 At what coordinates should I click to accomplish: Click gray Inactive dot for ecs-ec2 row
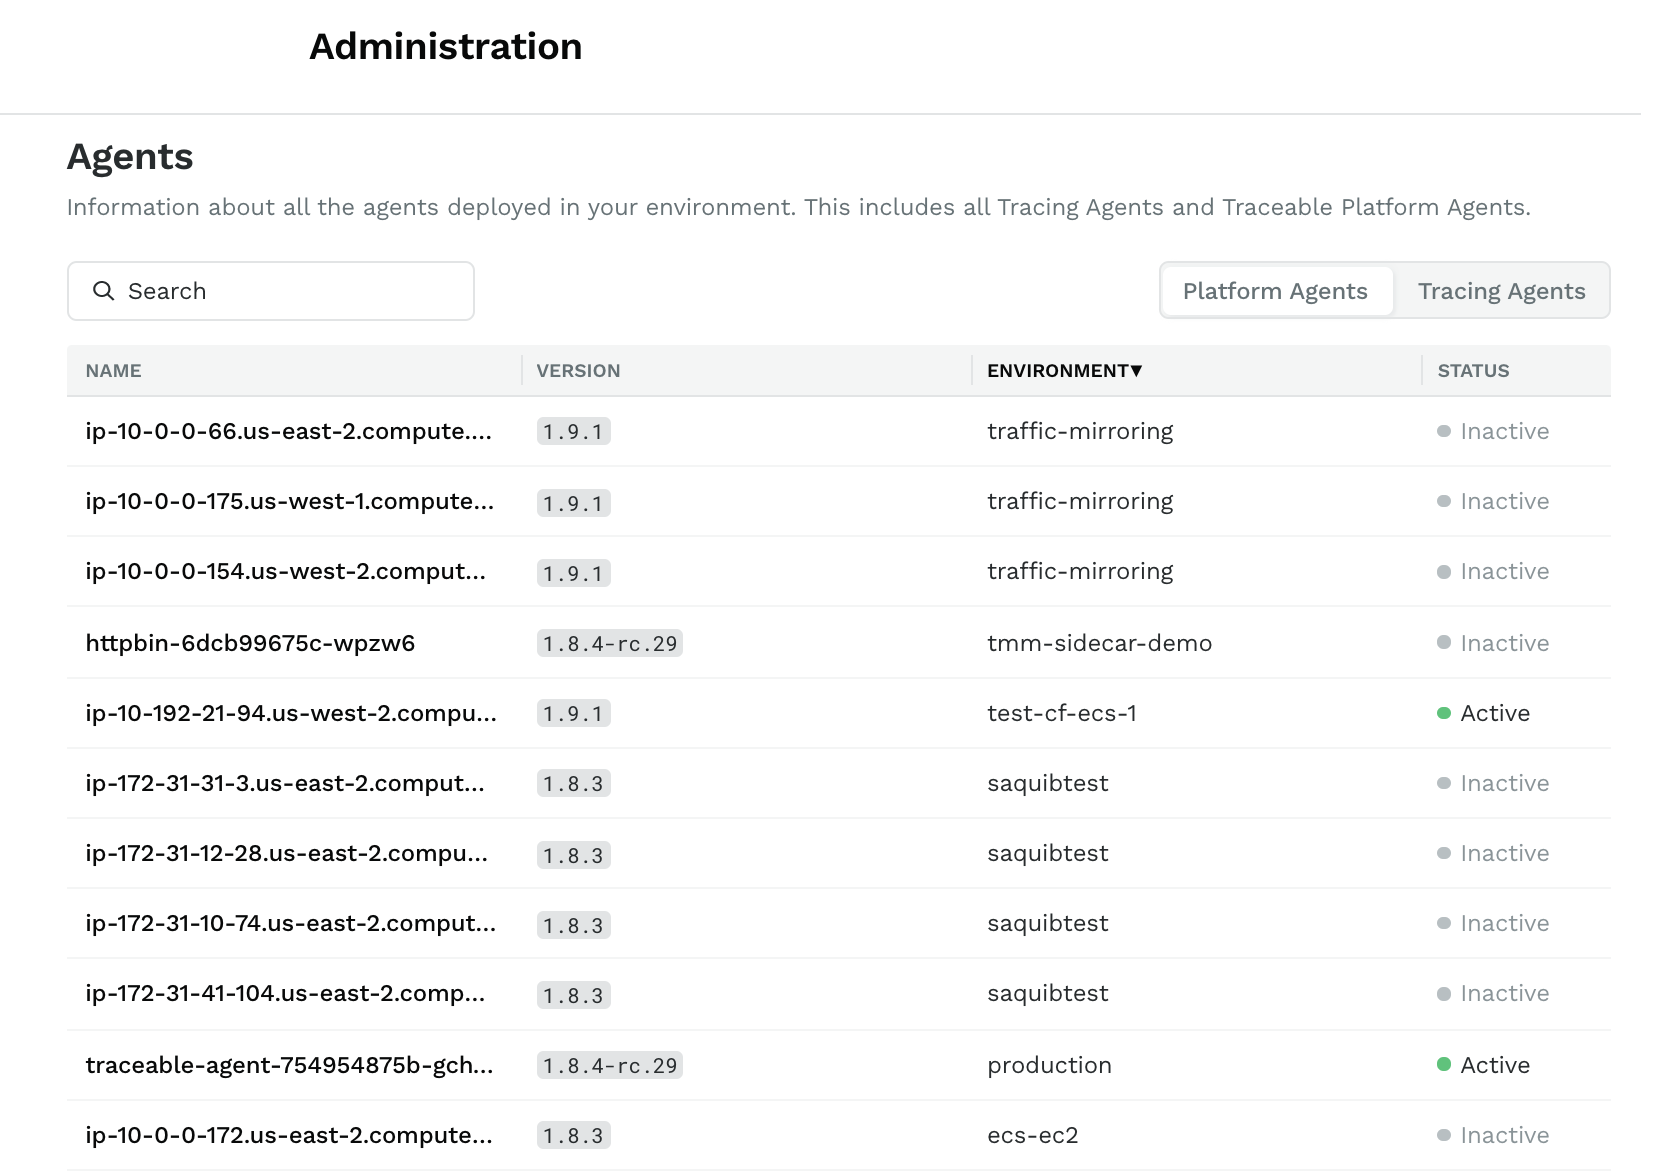click(x=1443, y=1135)
